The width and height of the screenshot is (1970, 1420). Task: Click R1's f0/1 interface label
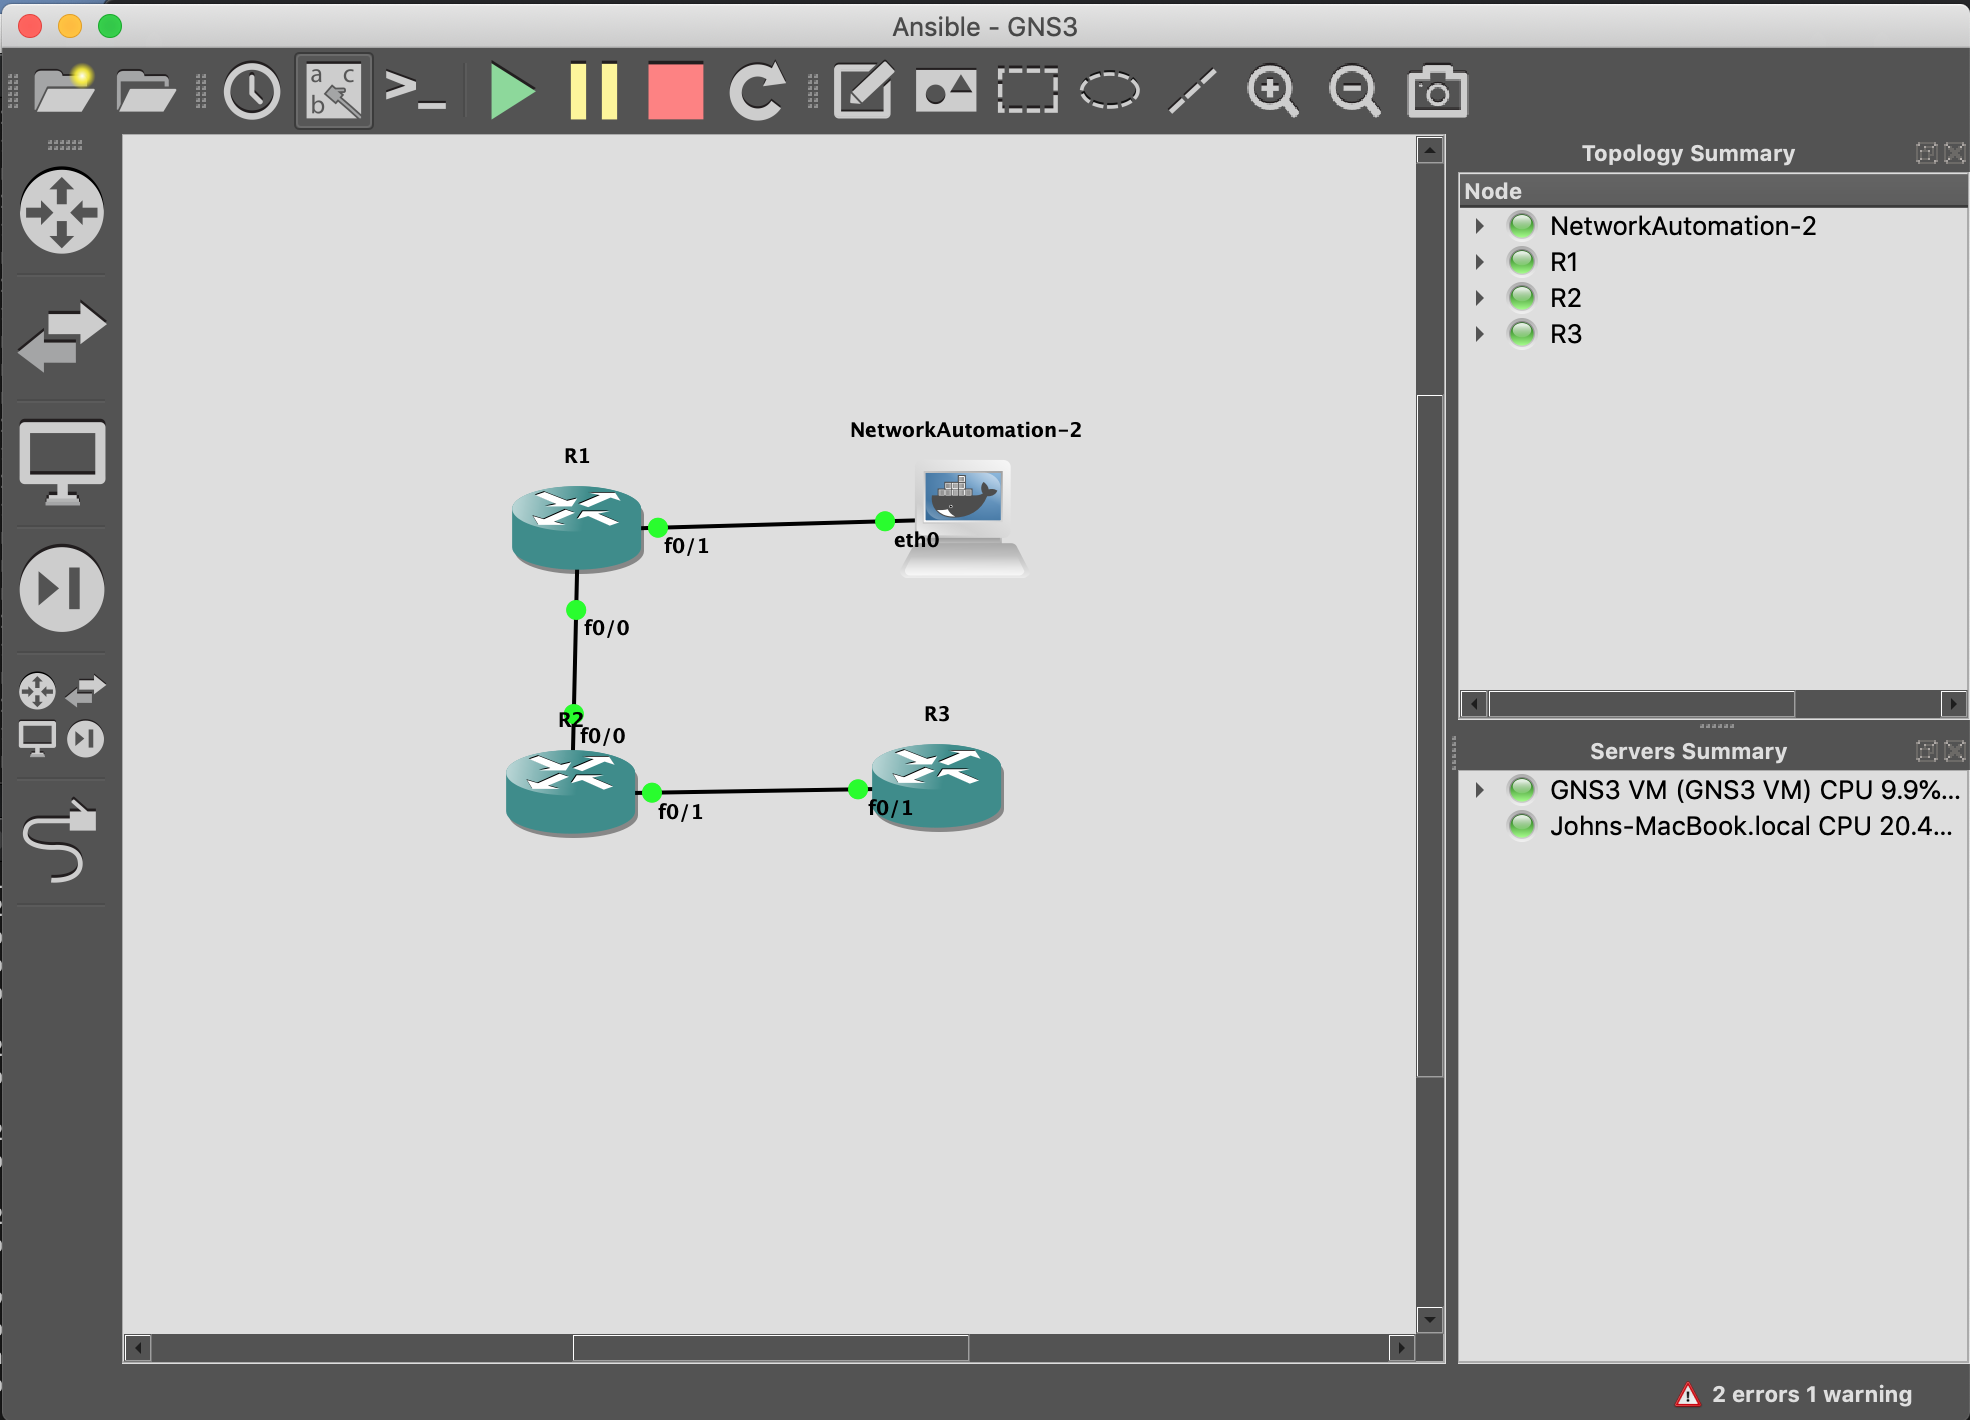(686, 546)
